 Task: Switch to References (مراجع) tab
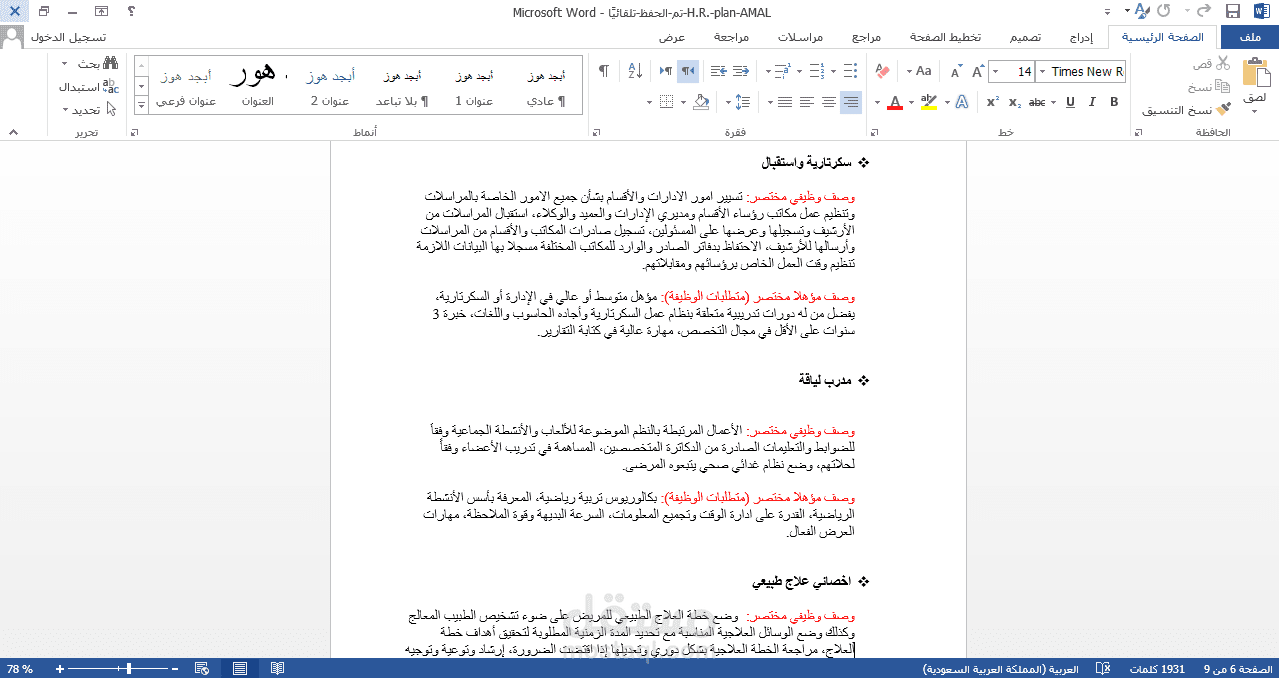tap(866, 37)
